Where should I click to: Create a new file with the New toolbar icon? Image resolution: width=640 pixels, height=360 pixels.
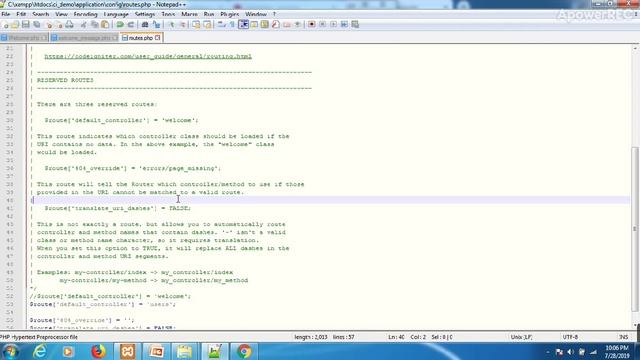[x=6, y=24]
